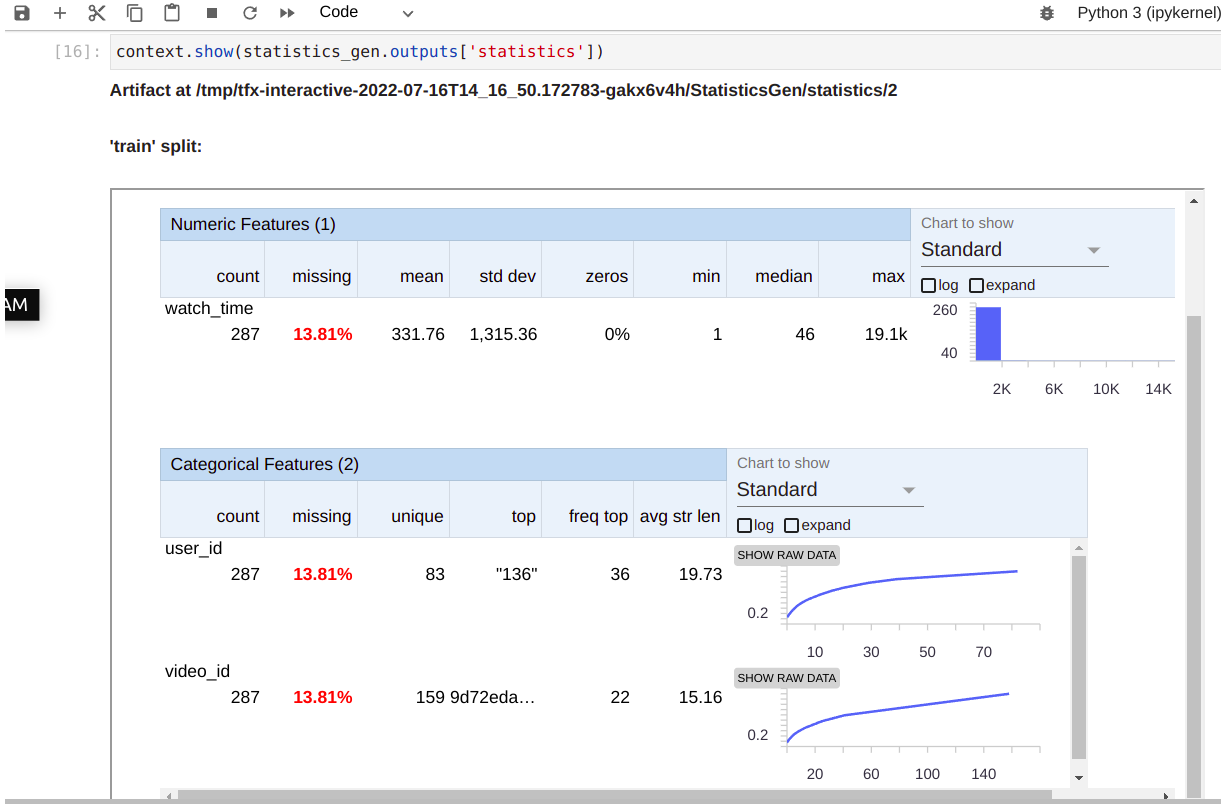Save the notebook
Viewport: 1221px width, 804px height.
click(21, 13)
